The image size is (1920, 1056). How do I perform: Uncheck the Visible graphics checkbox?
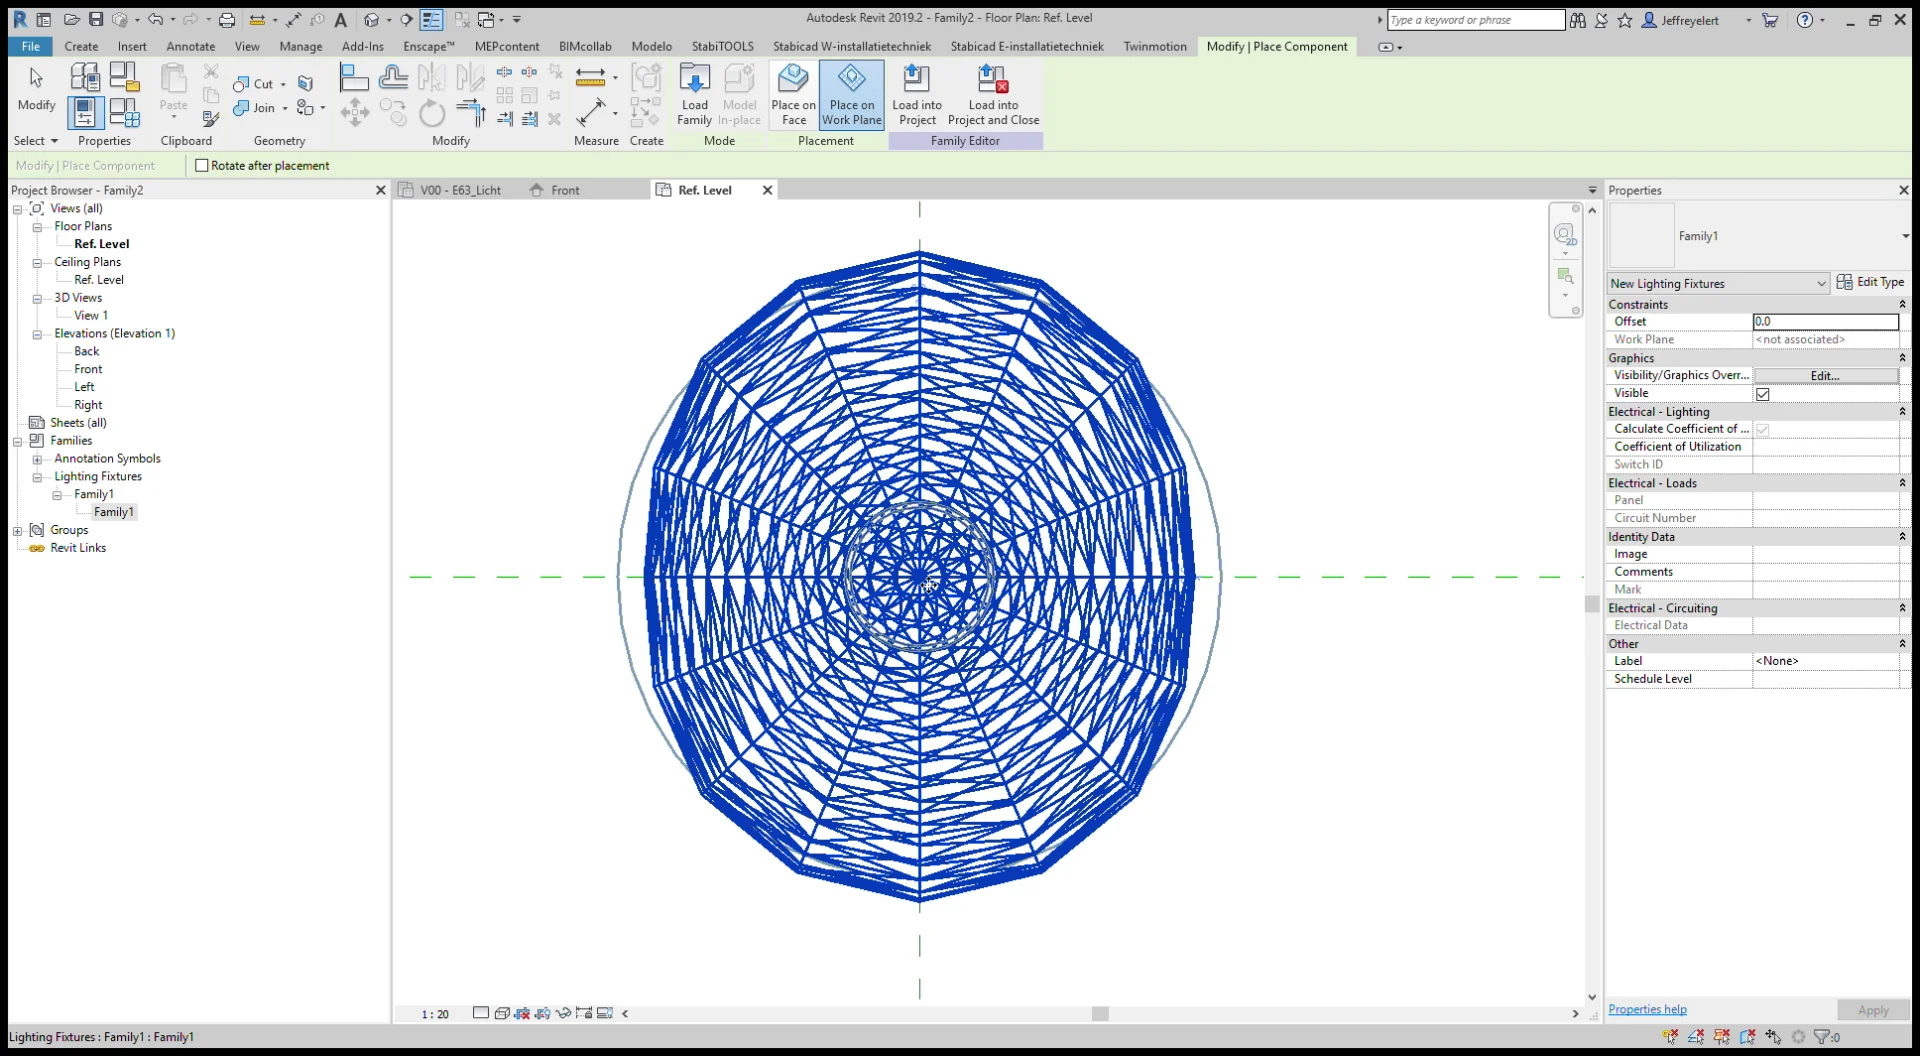1762,393
